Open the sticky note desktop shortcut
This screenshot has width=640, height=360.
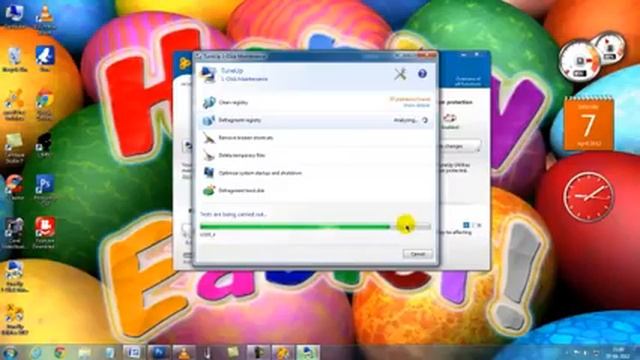pyautogui.click(x=14, y=147)
